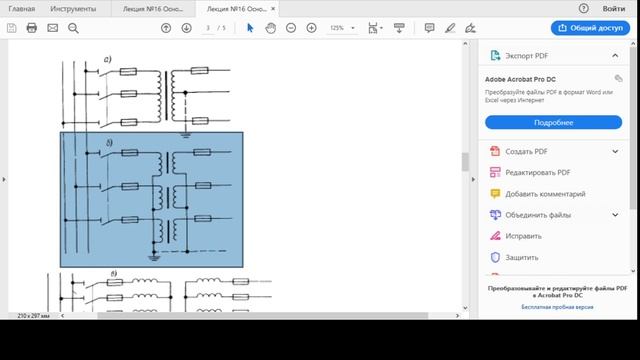Screen dimensions: 640x360
Task: Expand the Создать PDF section
Action: (615, 151)
